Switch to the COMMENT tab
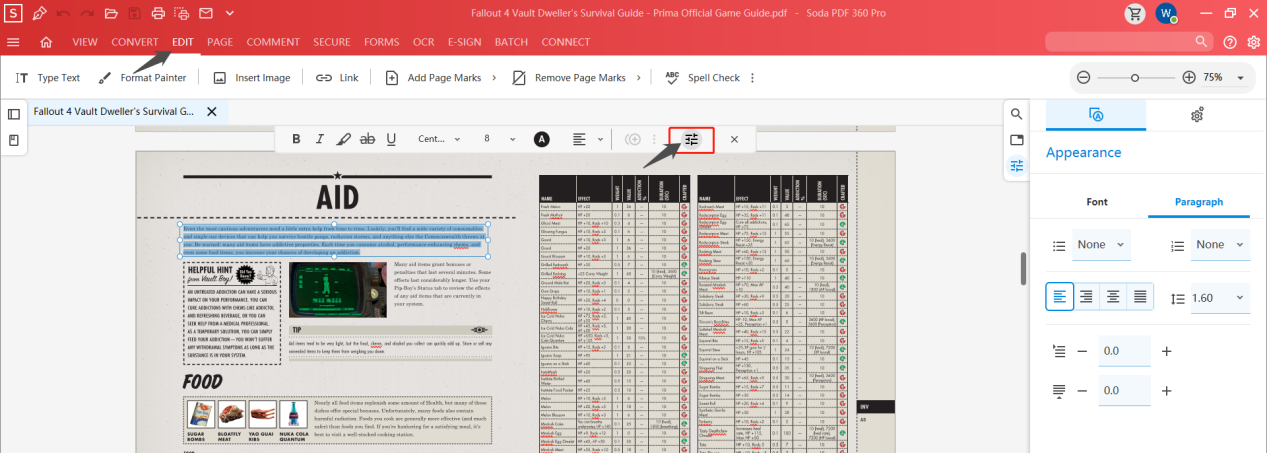 tap(273, 42)
